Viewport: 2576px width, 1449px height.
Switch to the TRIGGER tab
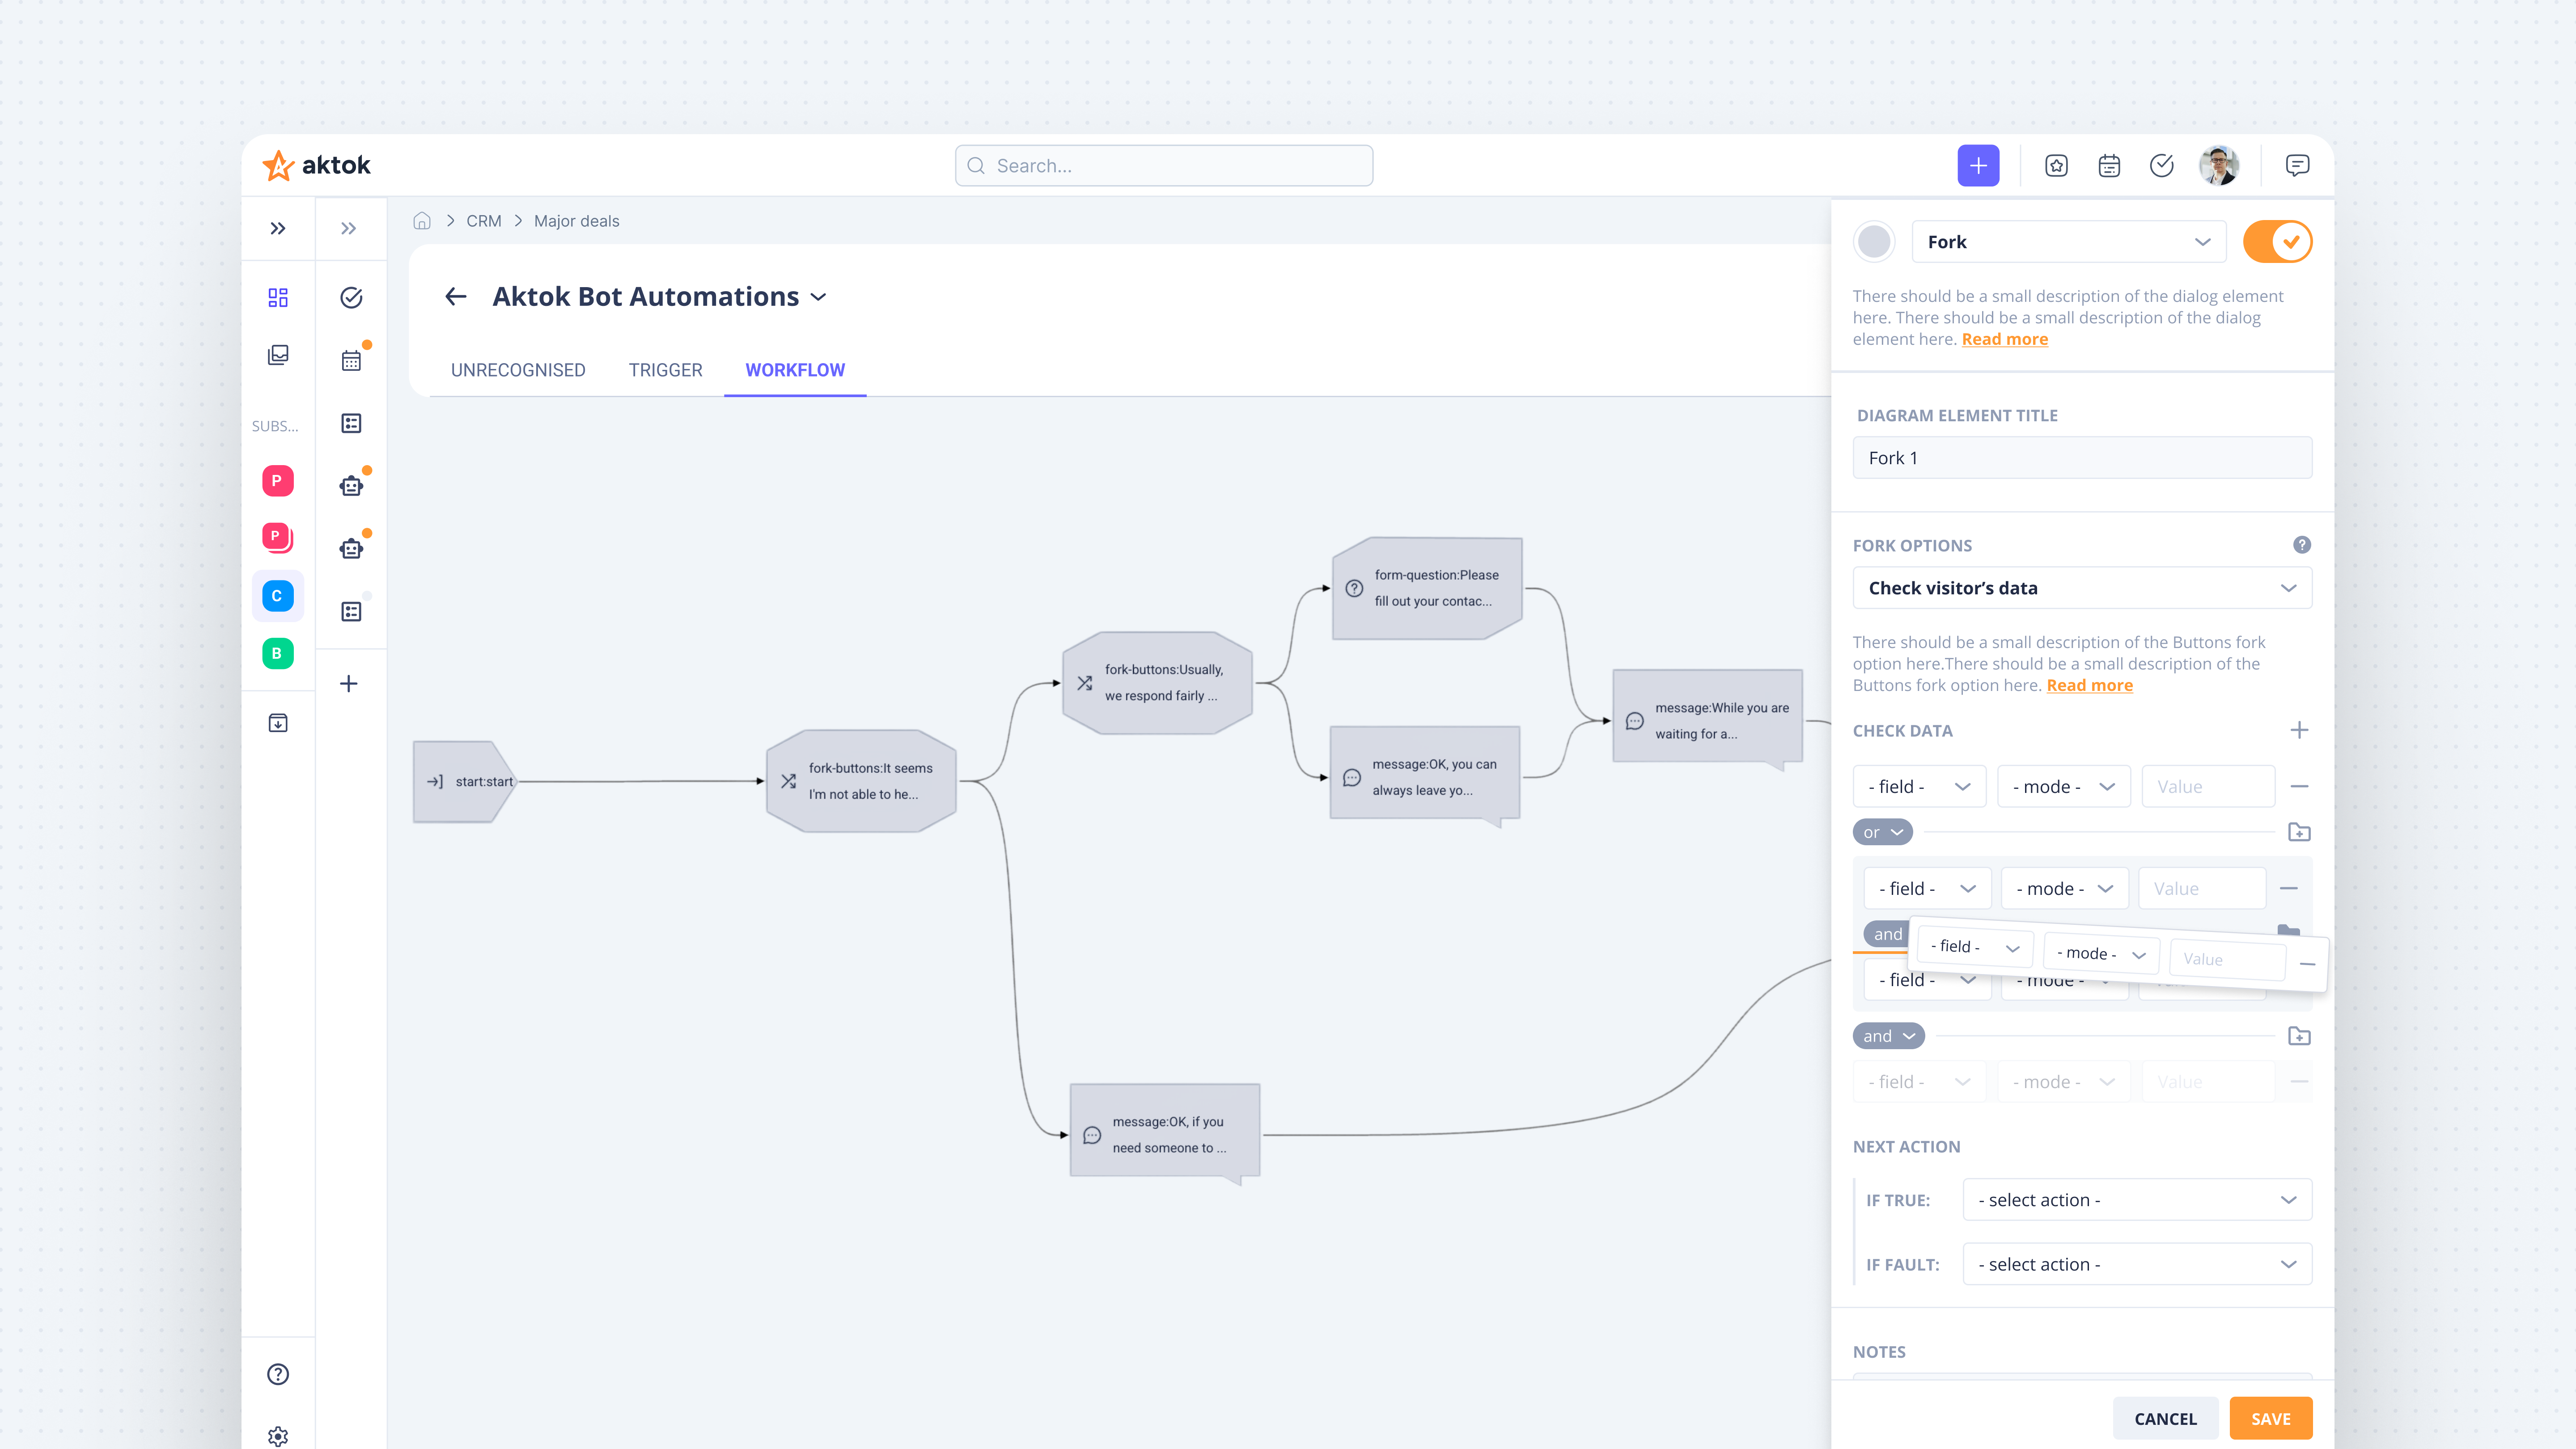click(665, 370)
